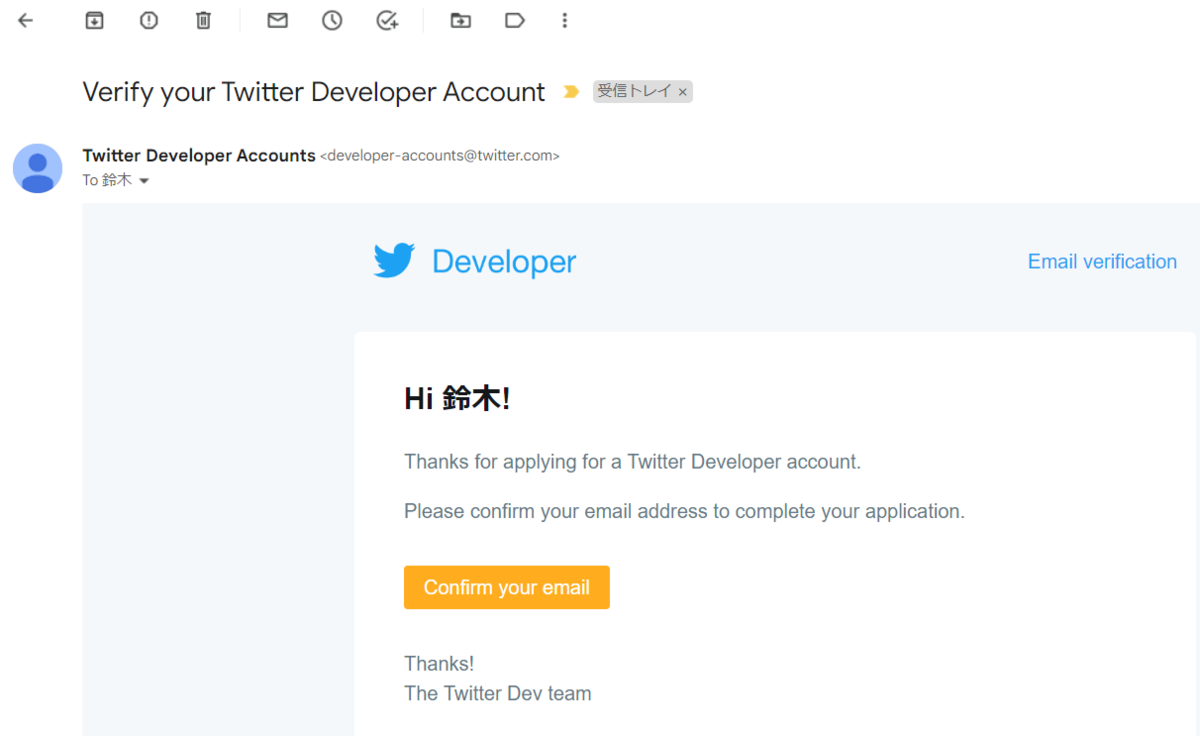Image resolution: width=1200 pixels, height=736 pixels.
Task: Open the Move to folder icon
Action: pyautogui.click(x=461, y=20)
